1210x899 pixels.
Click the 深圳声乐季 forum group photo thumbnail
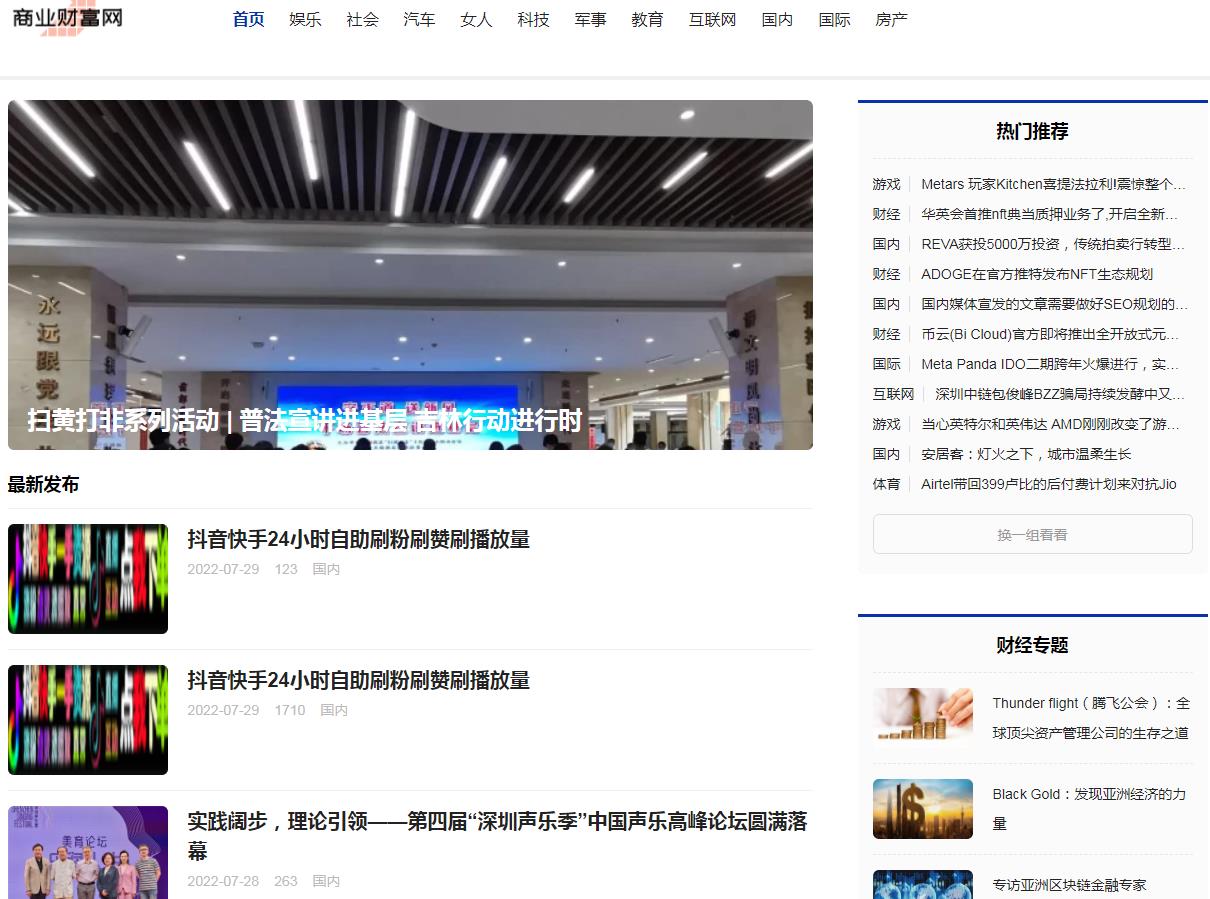(88, 852)
